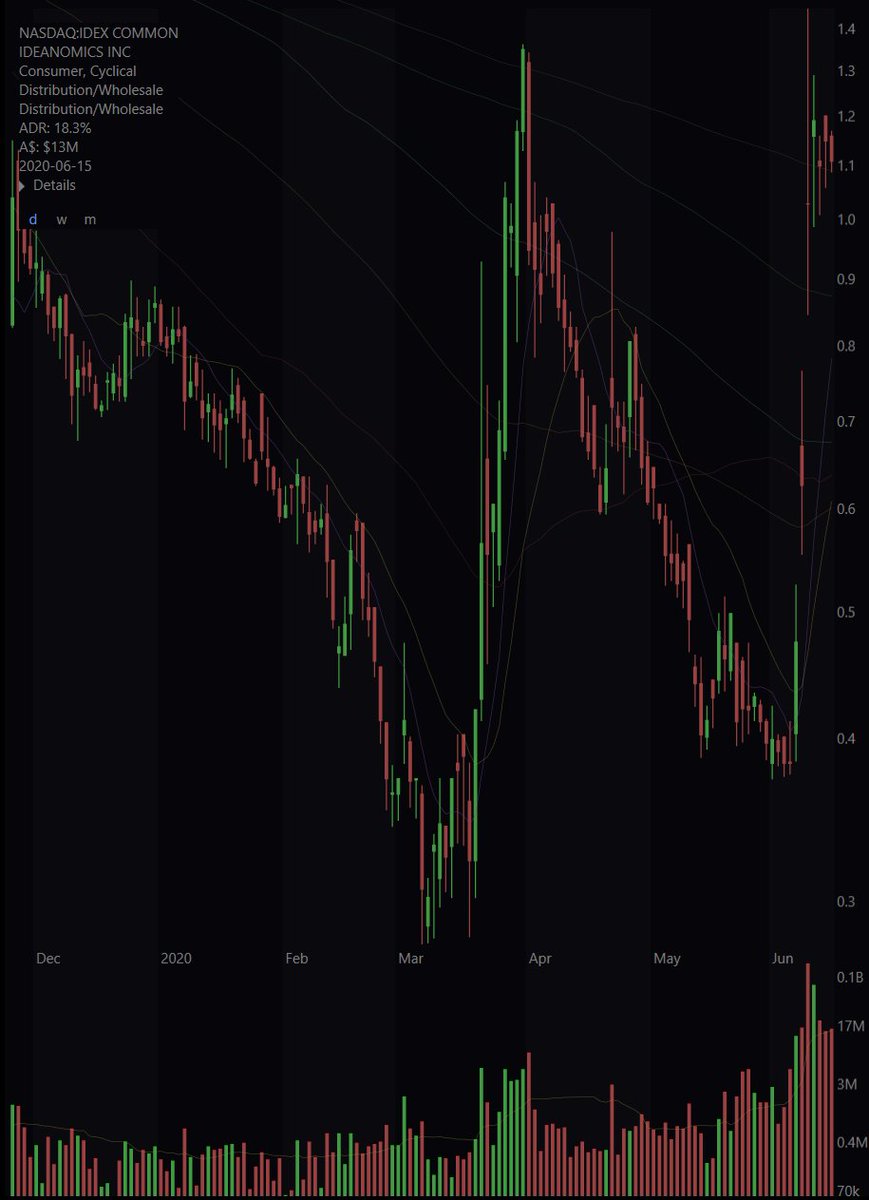Click the Apr time axis label
The image size is (869, 1200).
pos(540,959)
